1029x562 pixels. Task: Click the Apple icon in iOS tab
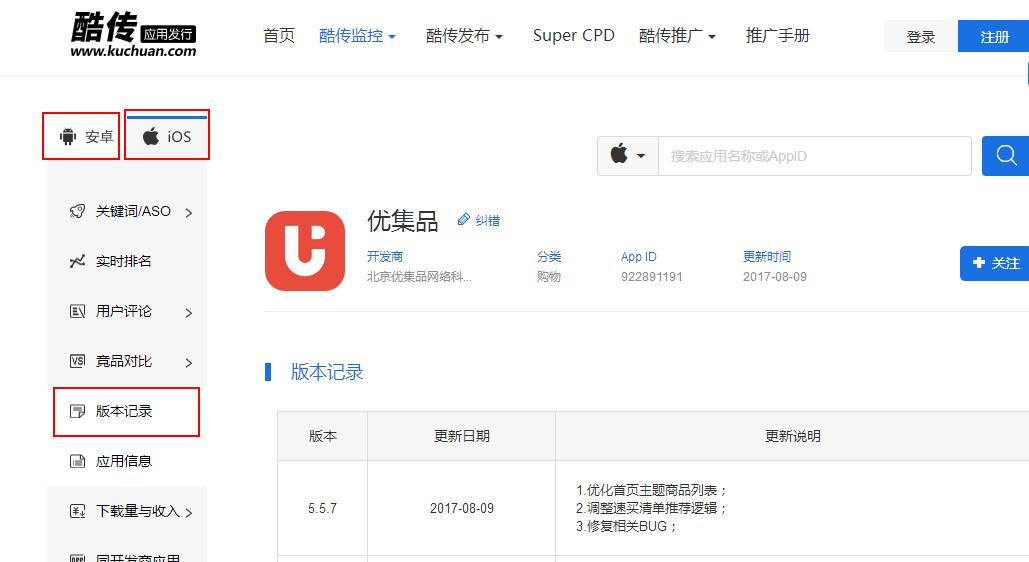(x=151, y=136)
